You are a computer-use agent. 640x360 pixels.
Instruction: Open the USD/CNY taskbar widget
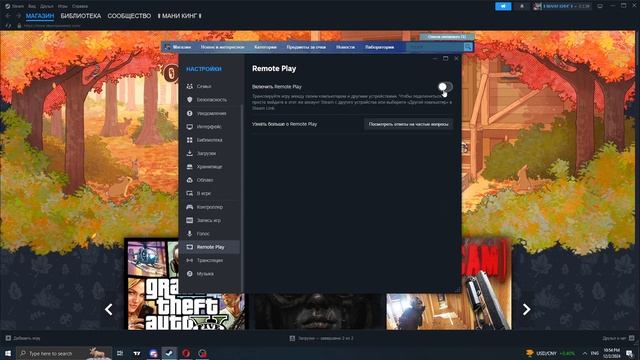coord(550,353)
